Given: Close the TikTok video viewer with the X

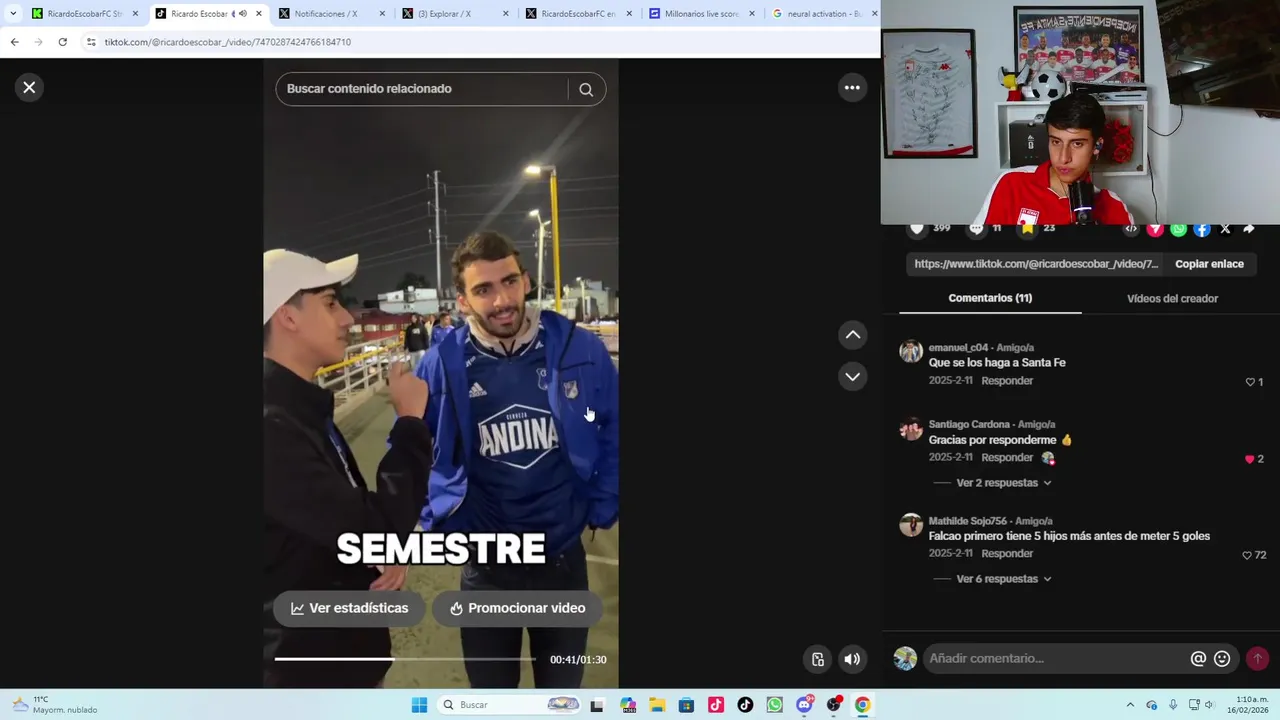Looking at the screenshot, I should (29, 88).
